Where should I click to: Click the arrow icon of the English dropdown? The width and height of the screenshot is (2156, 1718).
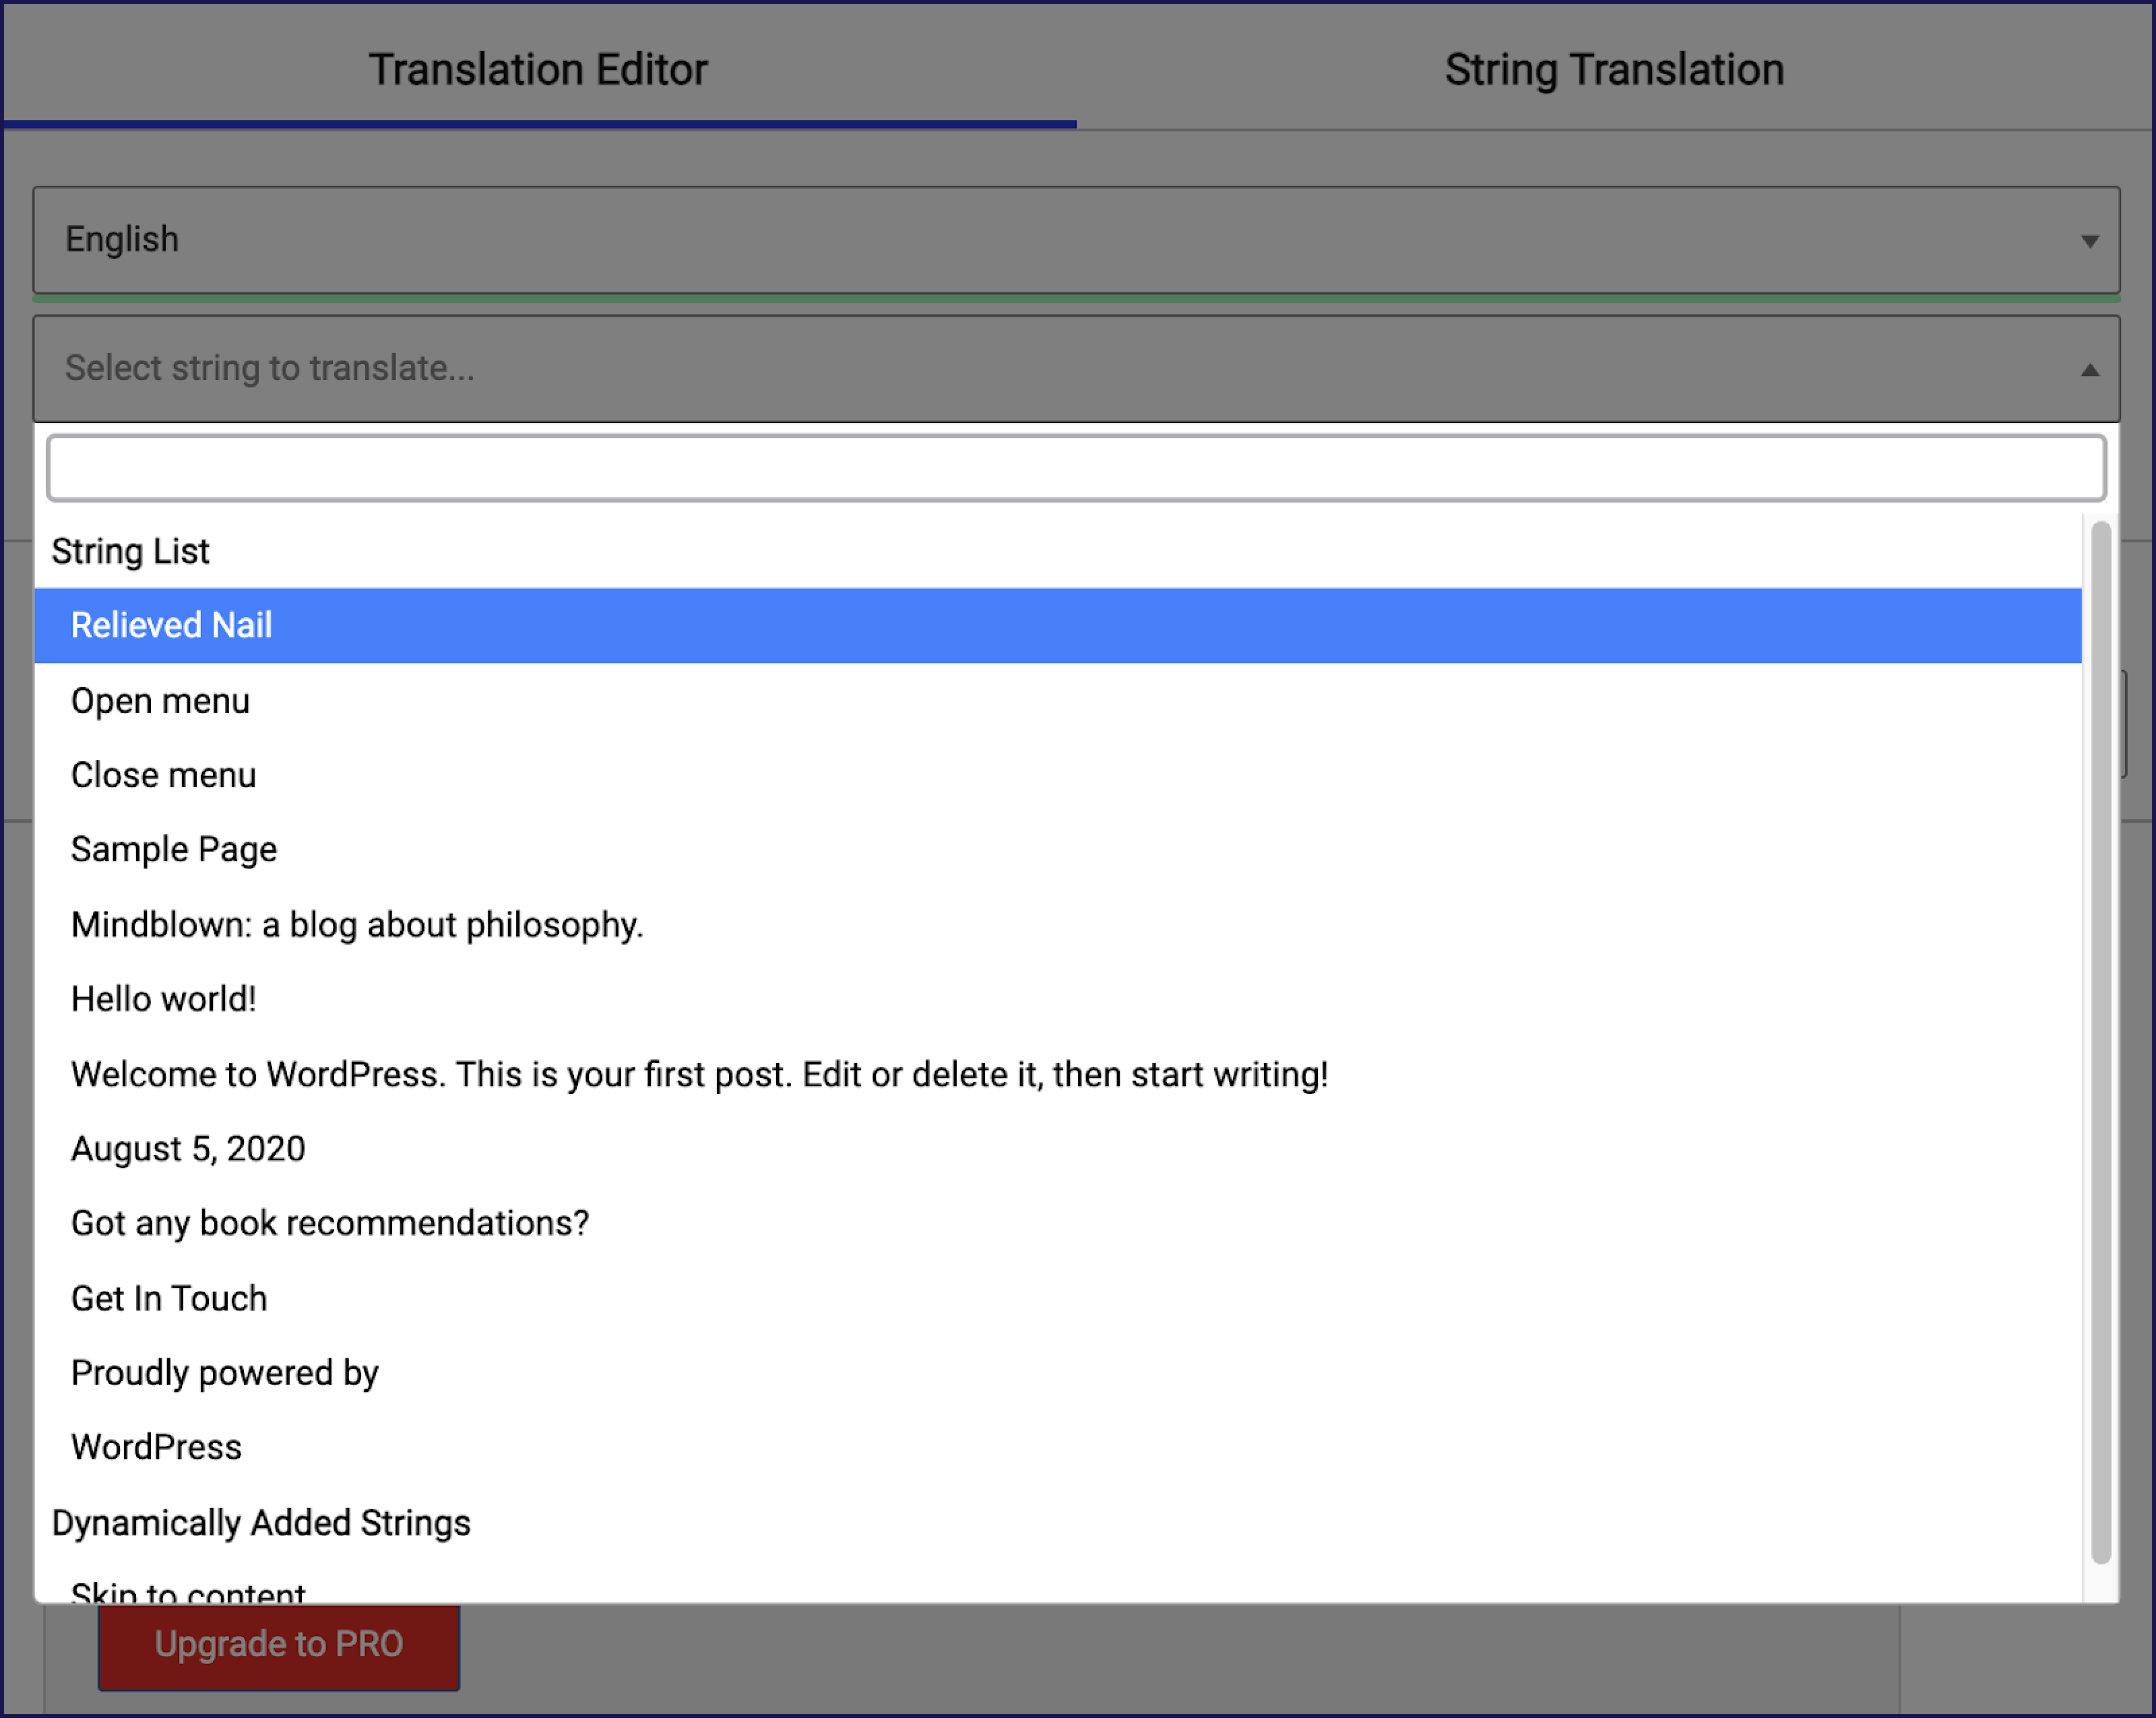click(2089, 241)
